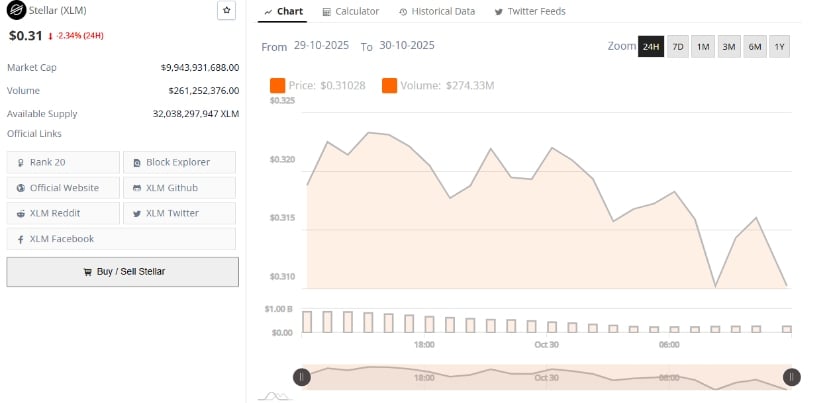
Task: Click the left range navigator handle
Action: tap(301, 377)
